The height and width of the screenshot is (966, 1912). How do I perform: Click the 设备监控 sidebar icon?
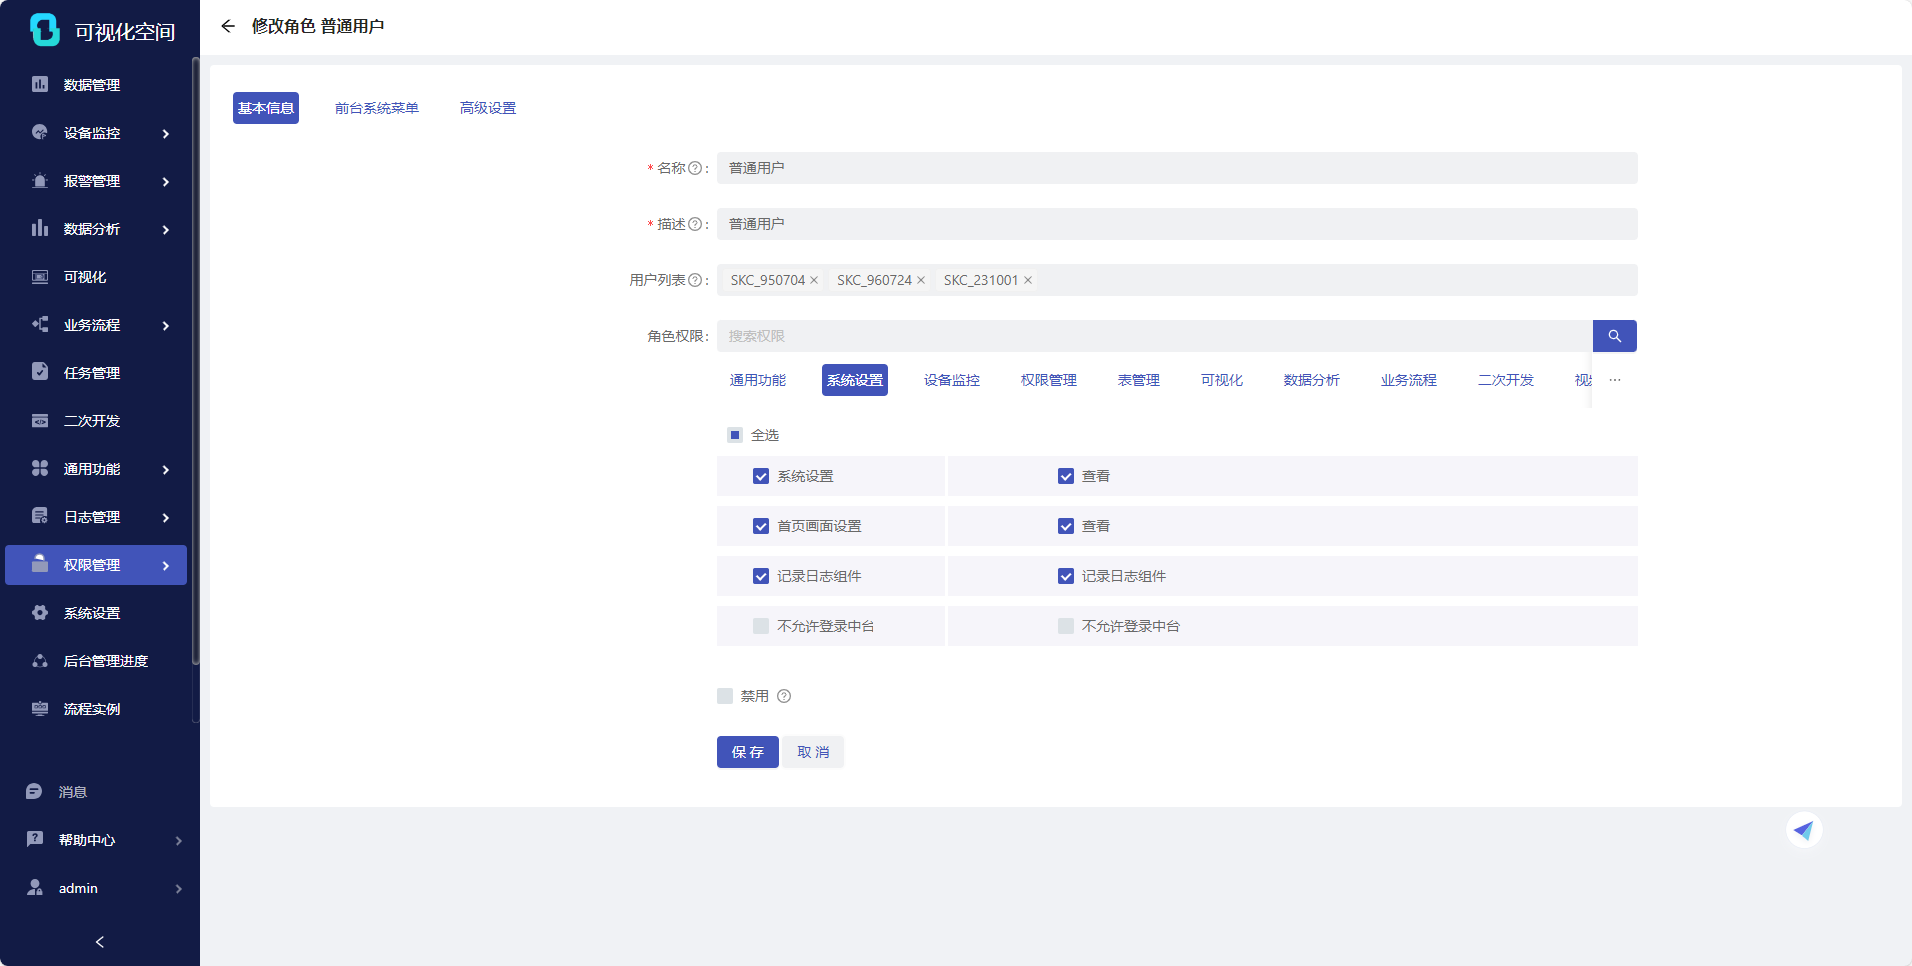click(40, 132)
